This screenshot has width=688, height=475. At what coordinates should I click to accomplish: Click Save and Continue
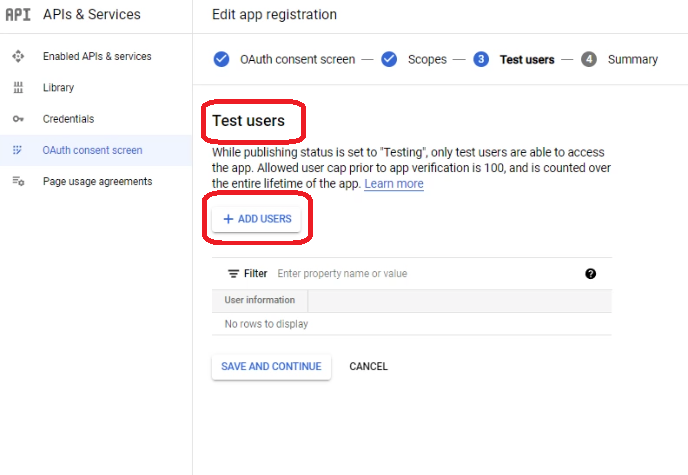271,367
